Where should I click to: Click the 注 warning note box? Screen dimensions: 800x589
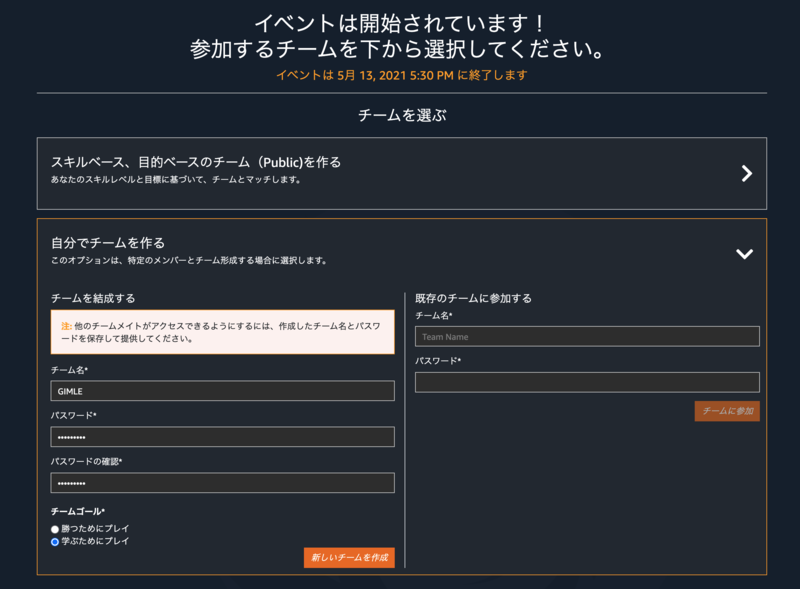pos(222,331)
